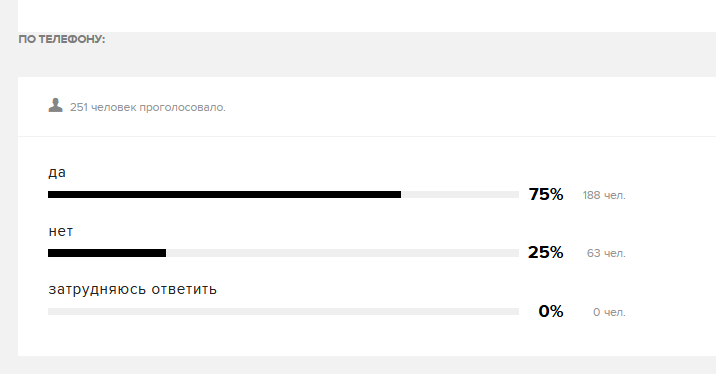Click the grey page margin on the left
Image resolution: width=716 pixels, height=374 pixels.
coord(9,187)
